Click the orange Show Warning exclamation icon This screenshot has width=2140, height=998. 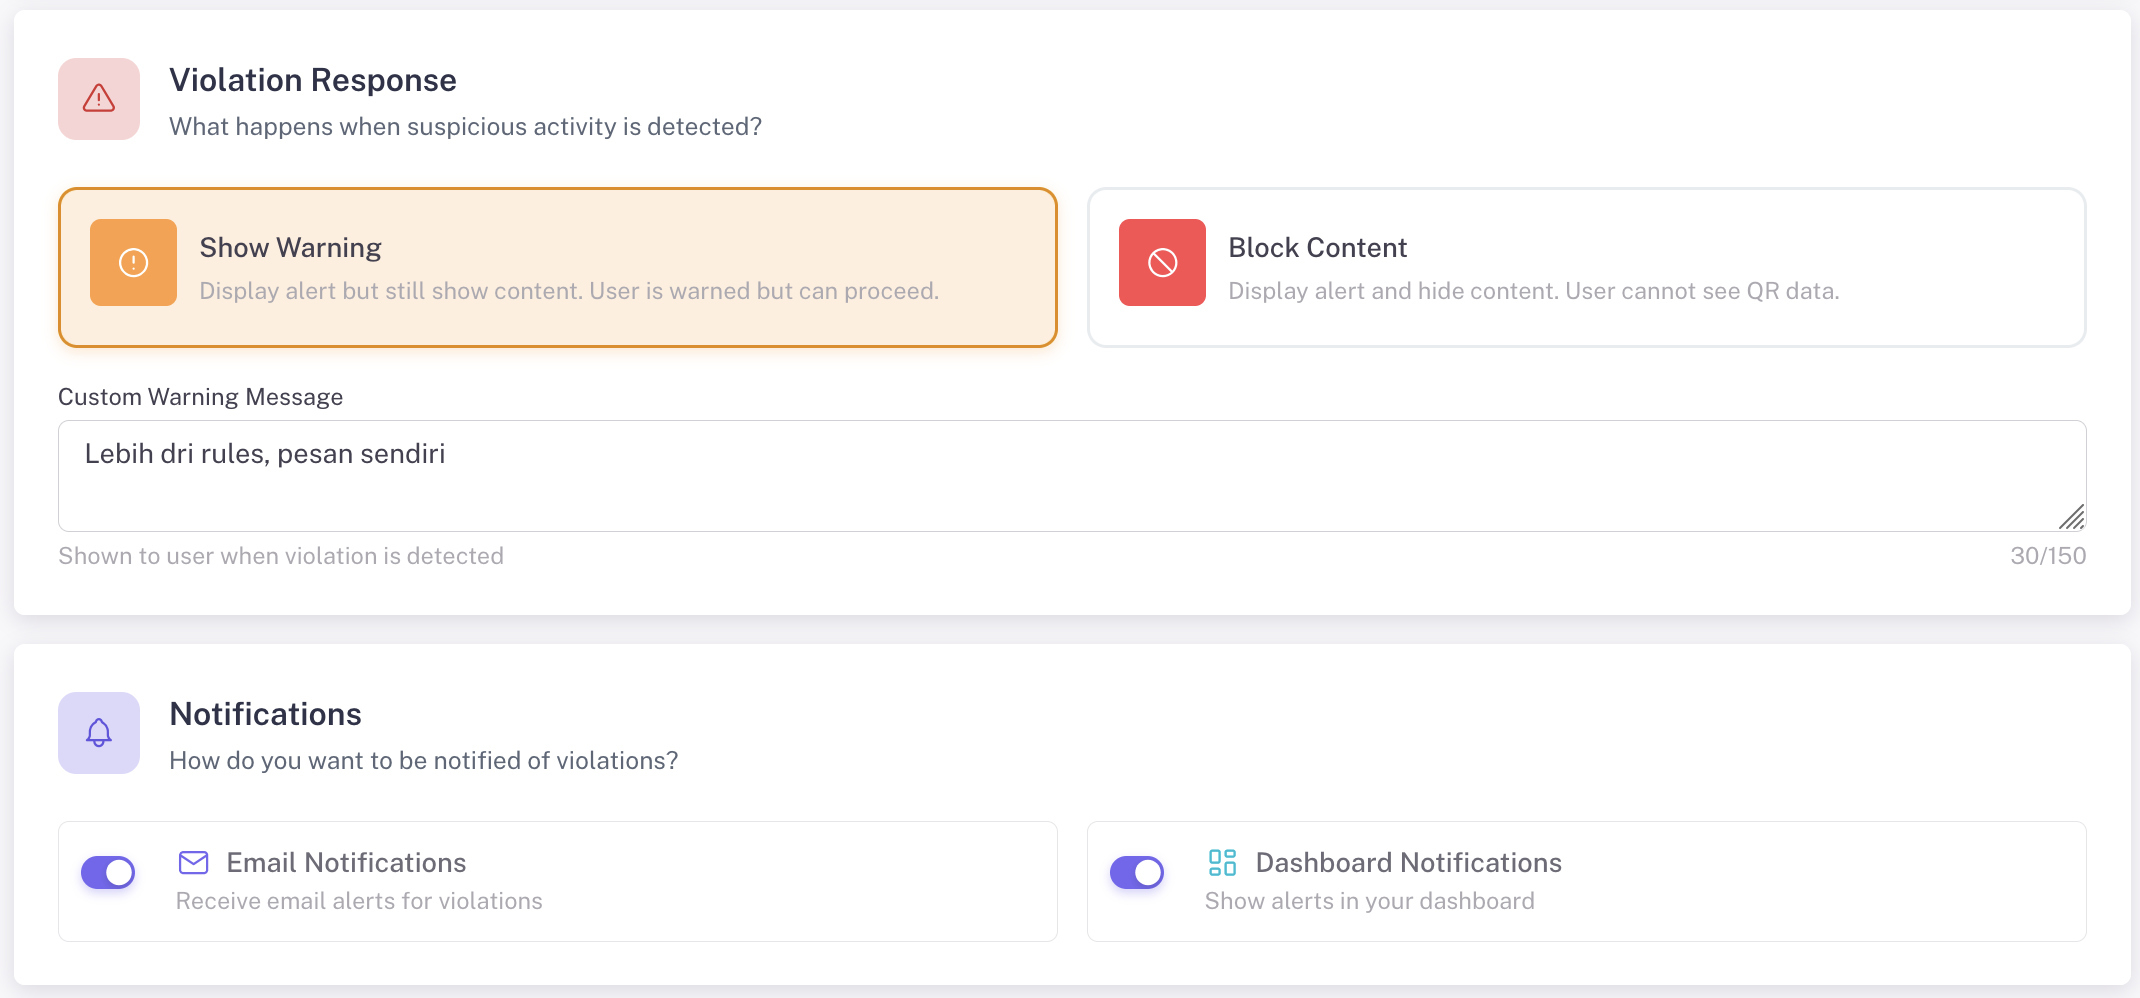coord(133,263)
